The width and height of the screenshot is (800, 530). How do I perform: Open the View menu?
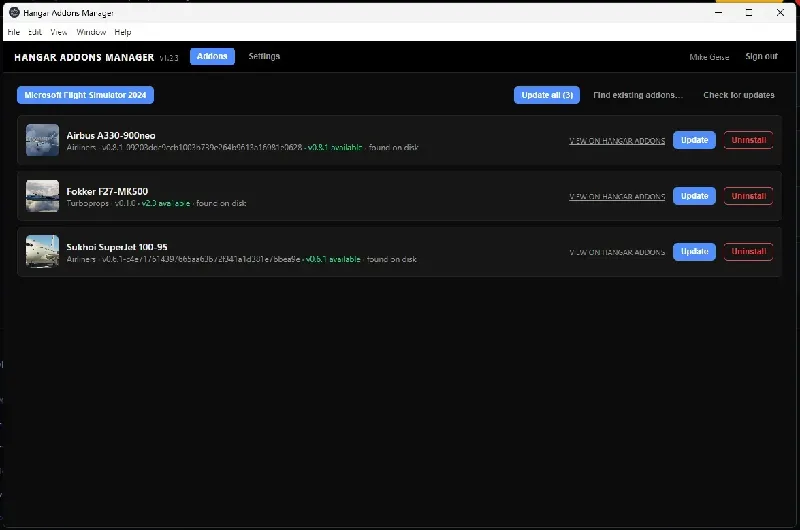59,32
